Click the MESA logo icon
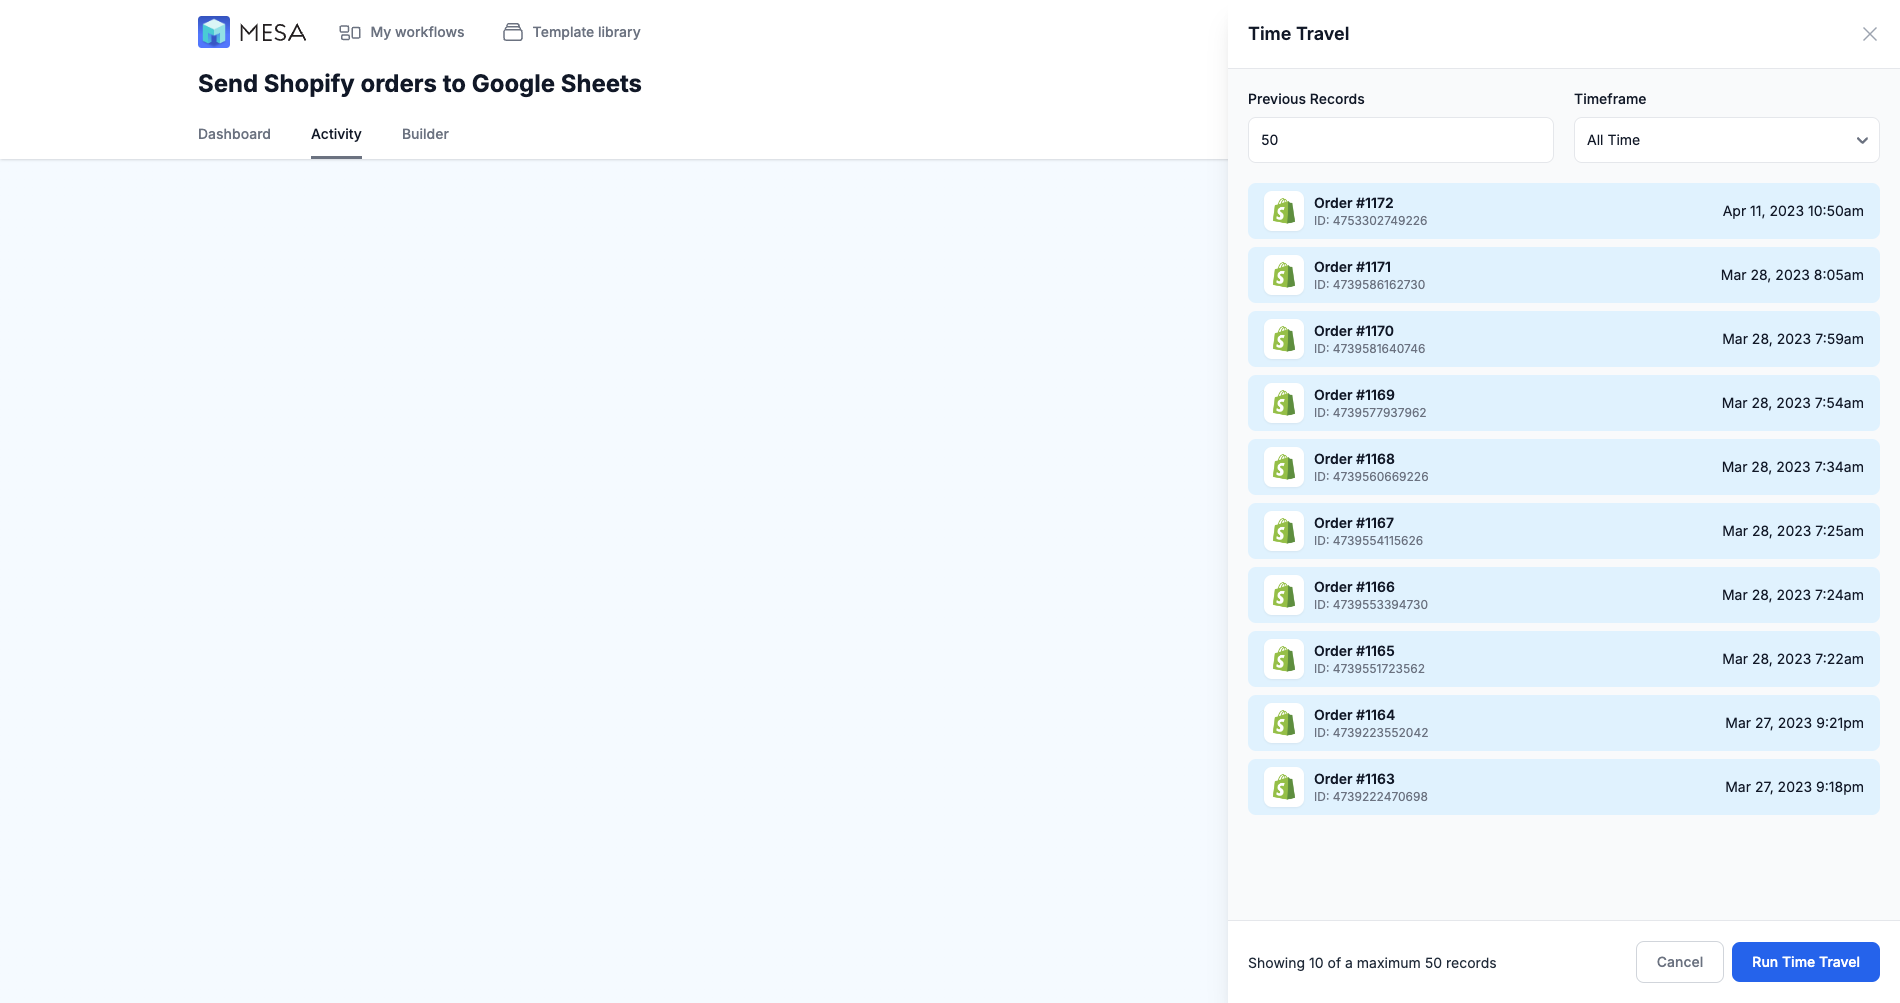Image resolution: width=1900 pixels, height=1003 pixels. click(x=214, y=32)
